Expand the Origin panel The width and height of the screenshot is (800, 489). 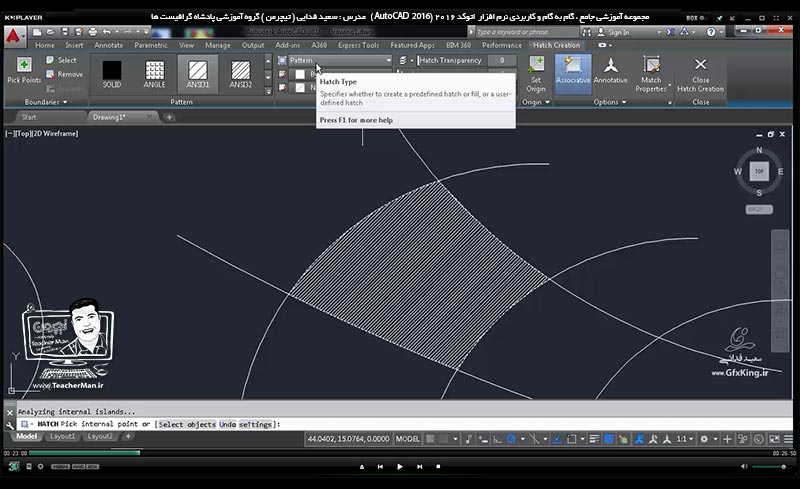click(536, 102)
